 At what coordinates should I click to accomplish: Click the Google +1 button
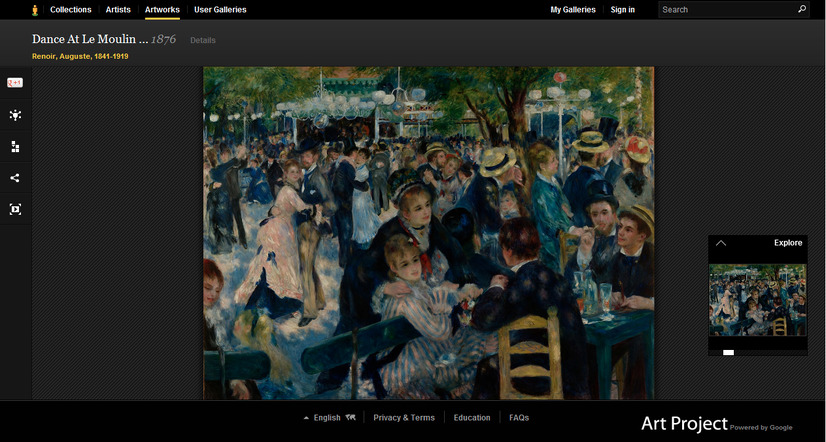coord(15,83)
